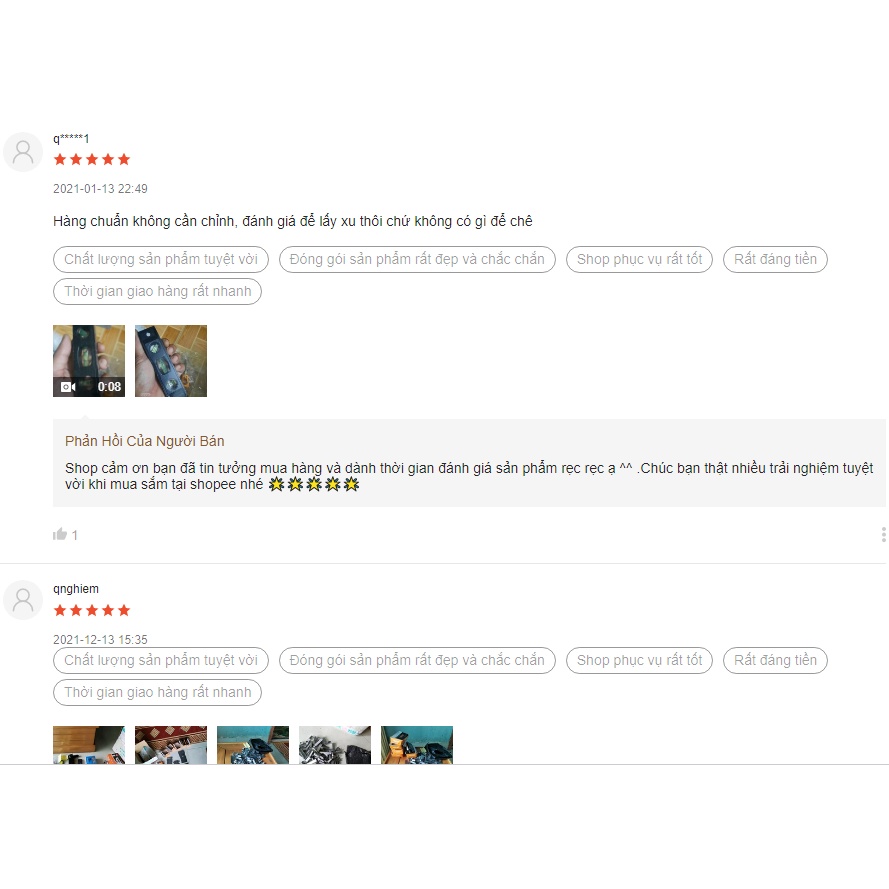Screen dimensions: 889x889
Task: Click avatar icon of user q*****1
Action: coord(23,152)
